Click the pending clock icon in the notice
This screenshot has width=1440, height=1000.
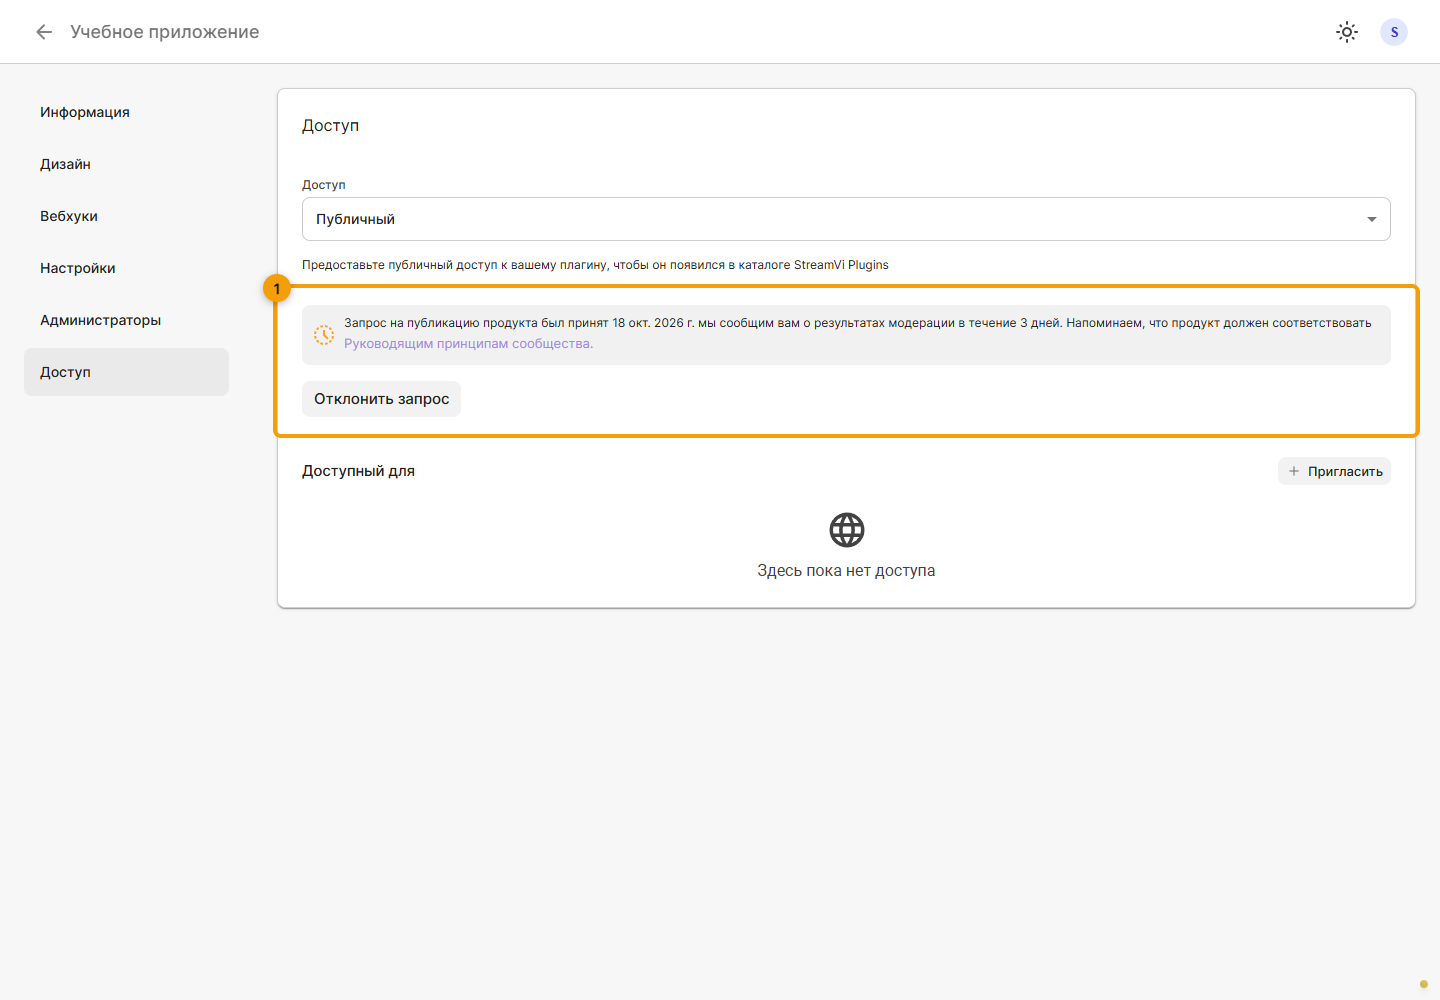click(x=324, y=335)
